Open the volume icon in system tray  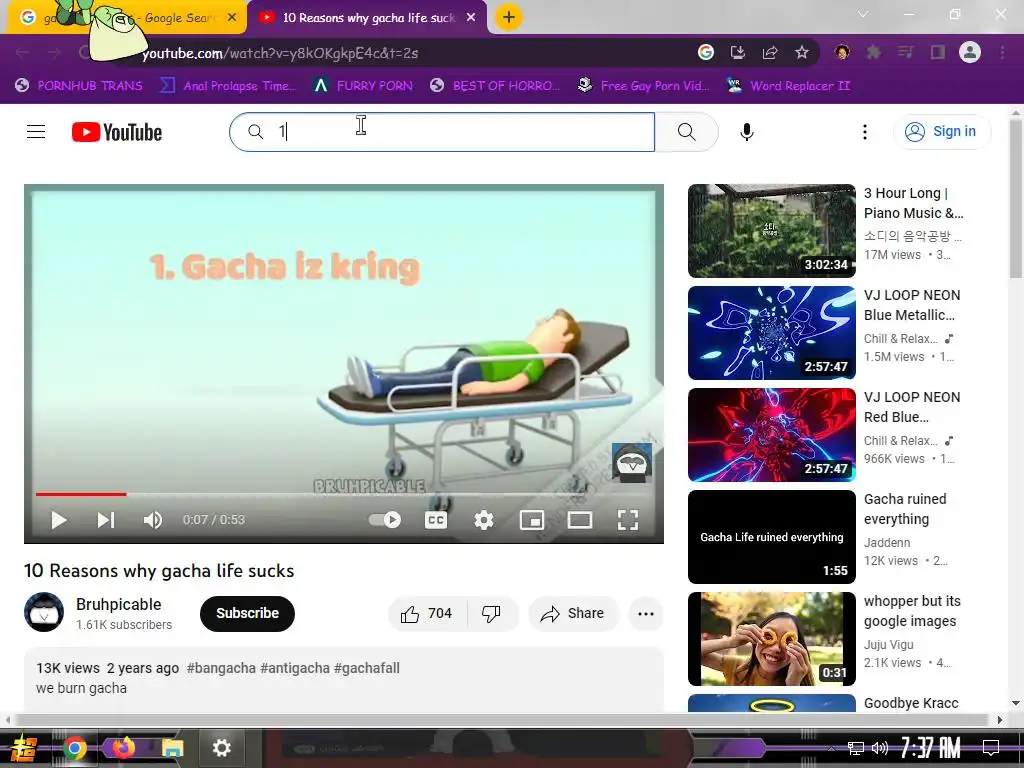tap(880, 748)
